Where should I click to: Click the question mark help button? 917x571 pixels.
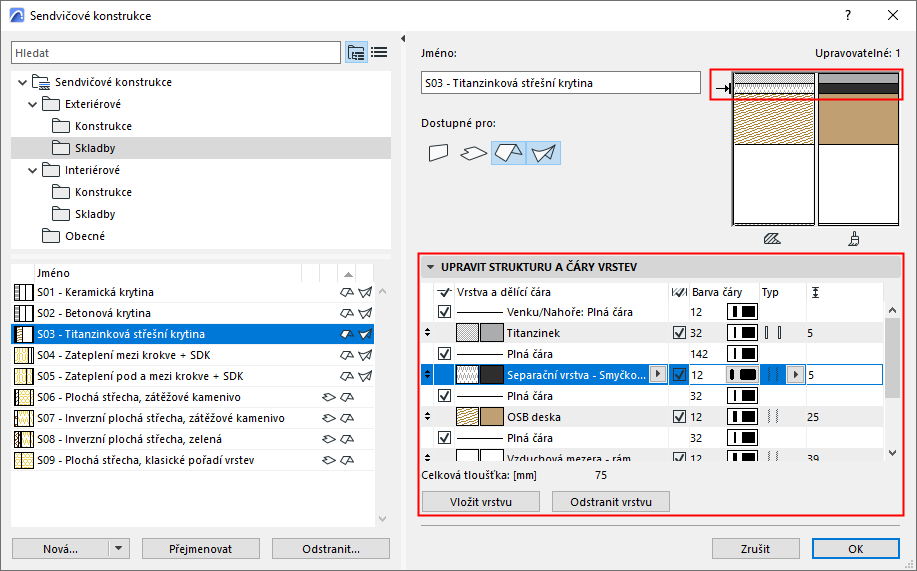848,15
